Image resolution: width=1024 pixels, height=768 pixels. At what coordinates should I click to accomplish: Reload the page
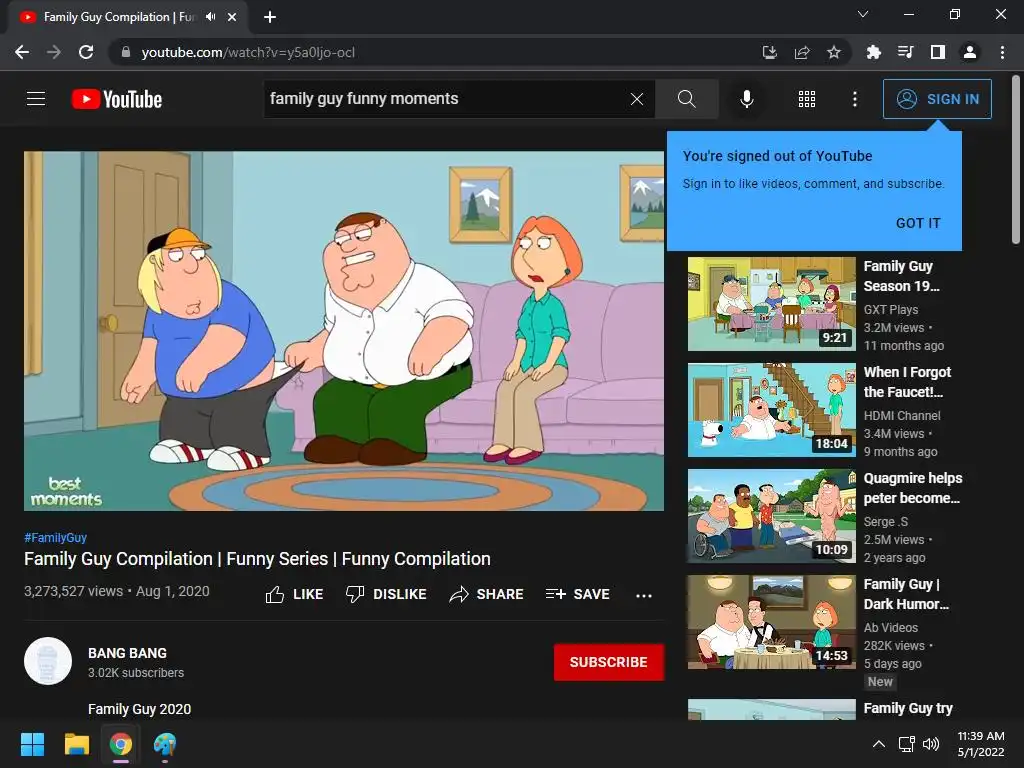pyautogui.click(x=86, y=52)
